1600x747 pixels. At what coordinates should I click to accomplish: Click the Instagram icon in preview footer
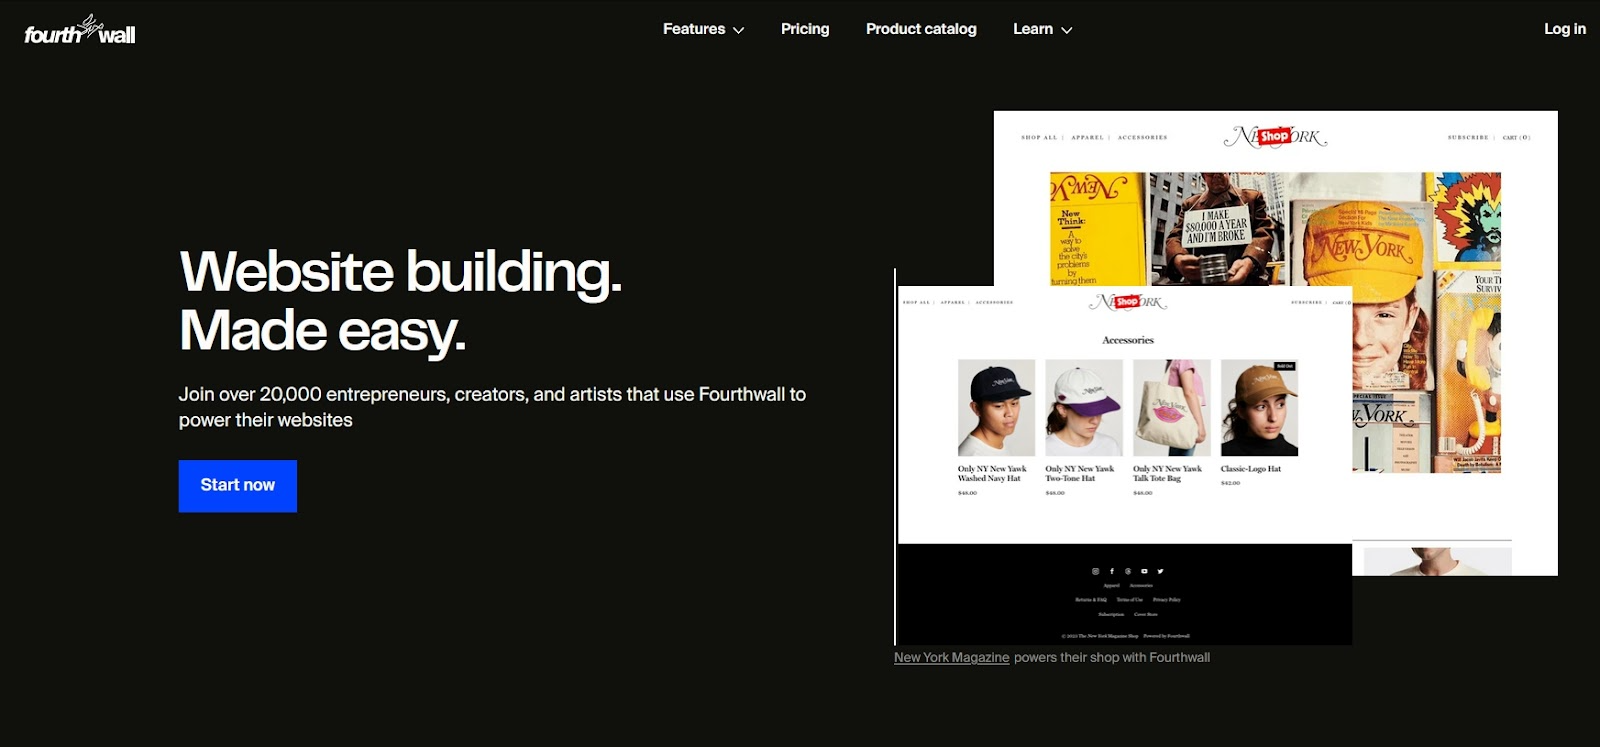[1095, 571]
